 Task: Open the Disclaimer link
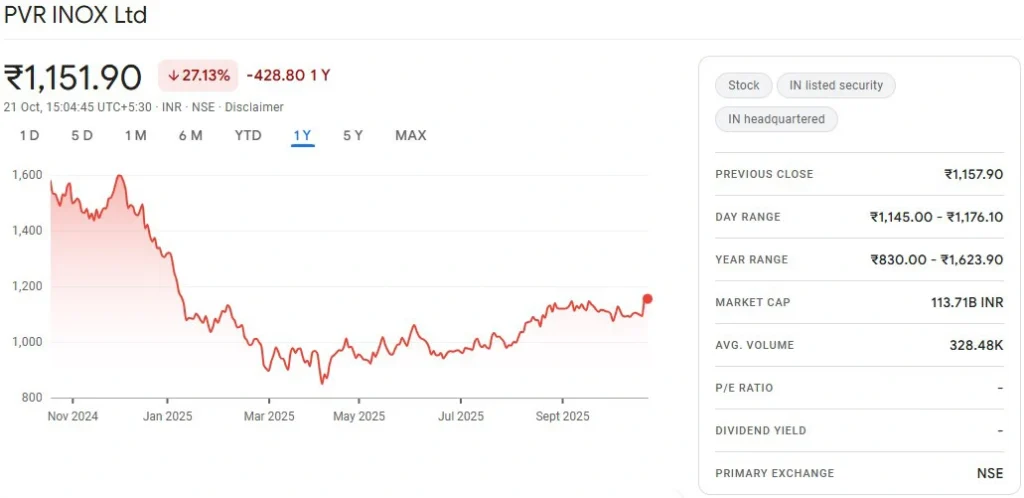coord(254,107)
